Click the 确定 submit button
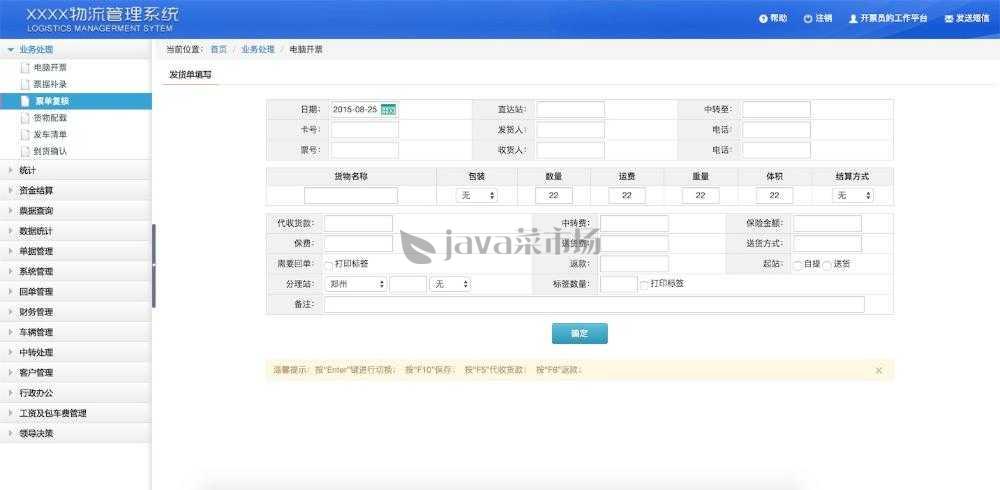1000x490 pixels. pyautogui.click(x=579, y=333)
